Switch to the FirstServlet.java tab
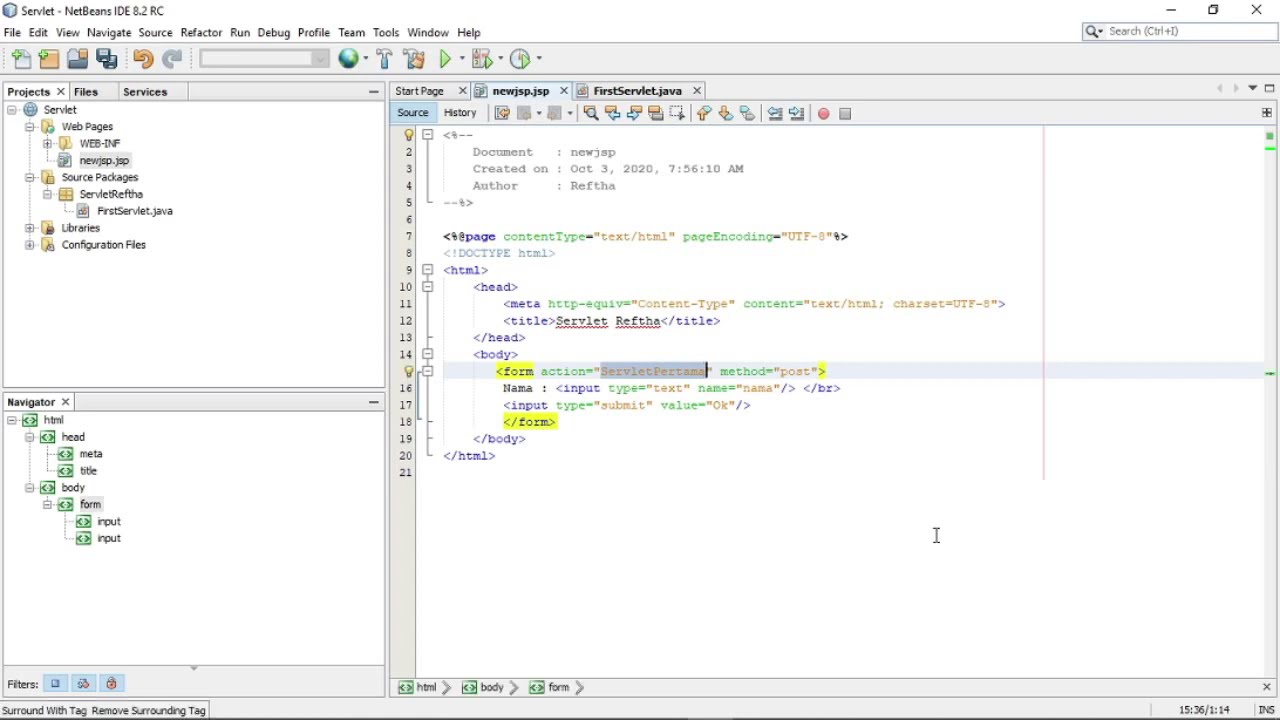This screenshot has width=1280, height=720. pyautogui.click(x=637, y=91)
